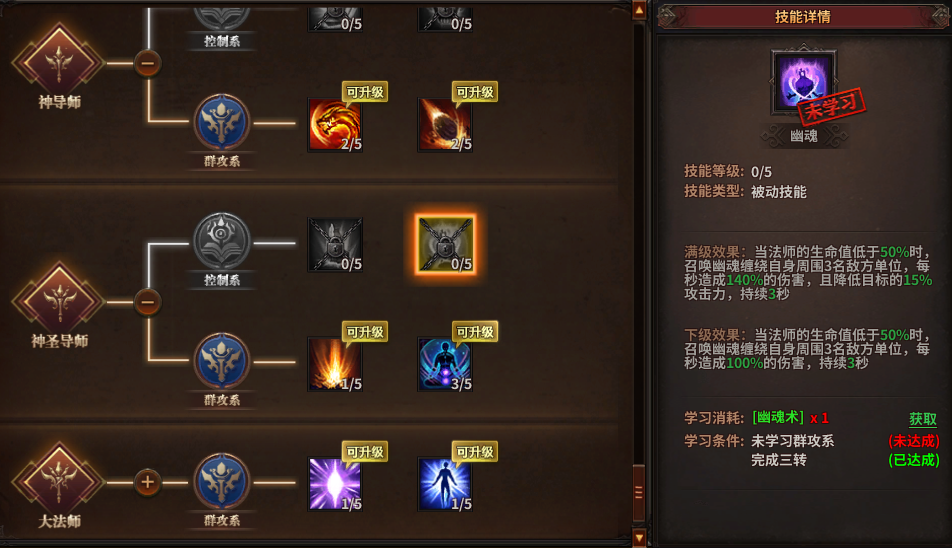Select 大法师 群攻系 category node
This screenshot has width=952, height=548.
pyautogui.click(x=222, y=481)
